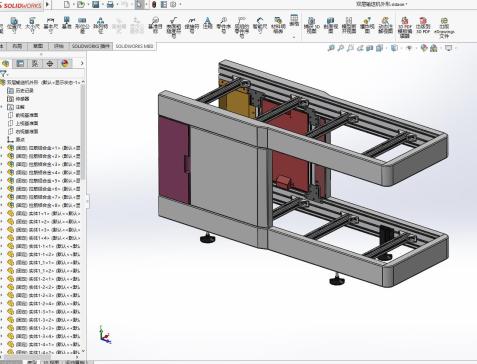Viewport: 477px width, 364px height.
Task: Switch to ConfigurationManager panel tab
Action: pos(35,63)
